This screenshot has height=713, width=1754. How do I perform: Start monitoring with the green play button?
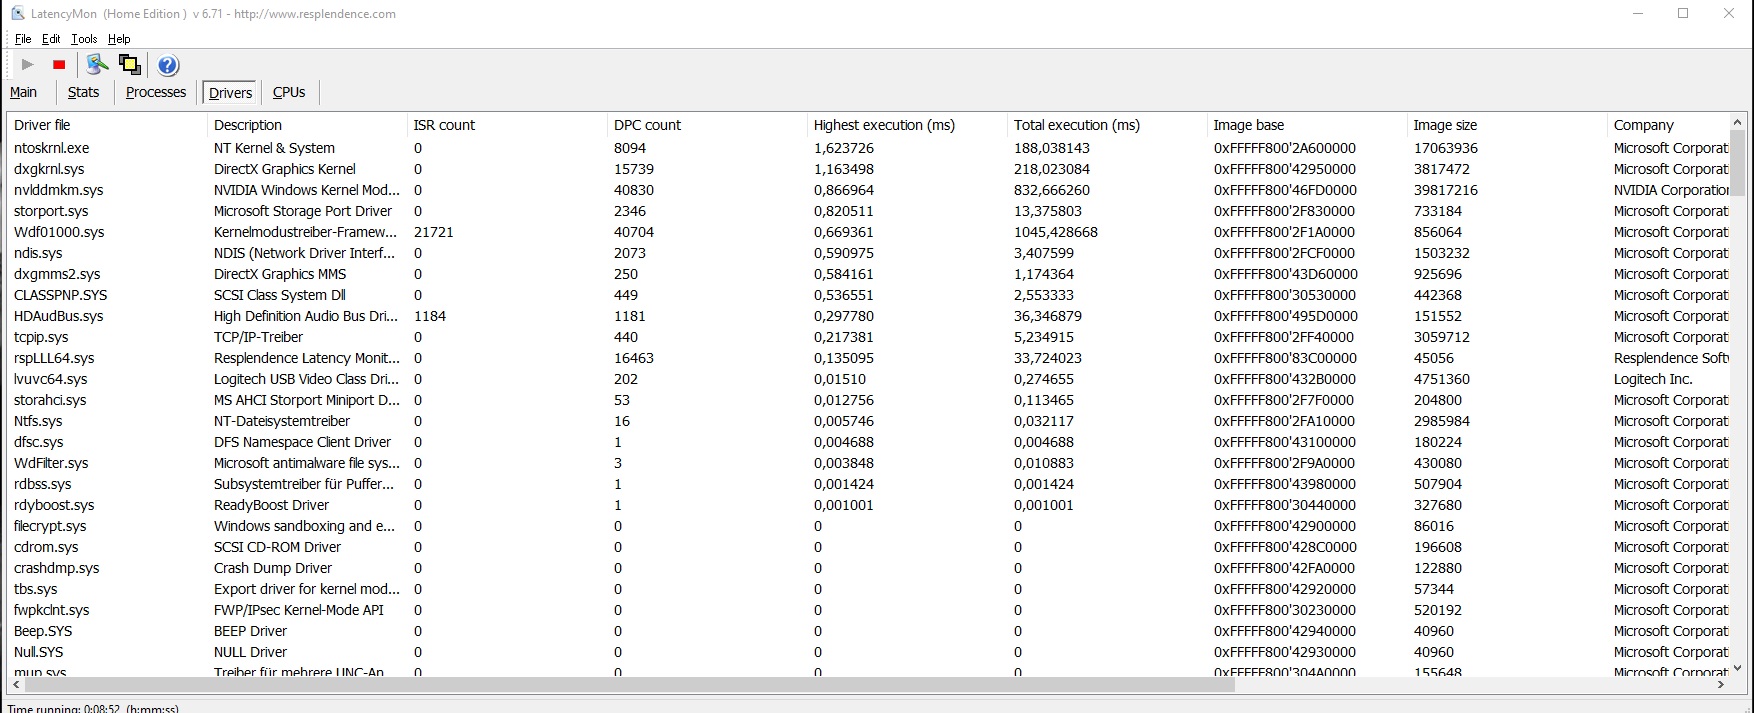[27, 65]
